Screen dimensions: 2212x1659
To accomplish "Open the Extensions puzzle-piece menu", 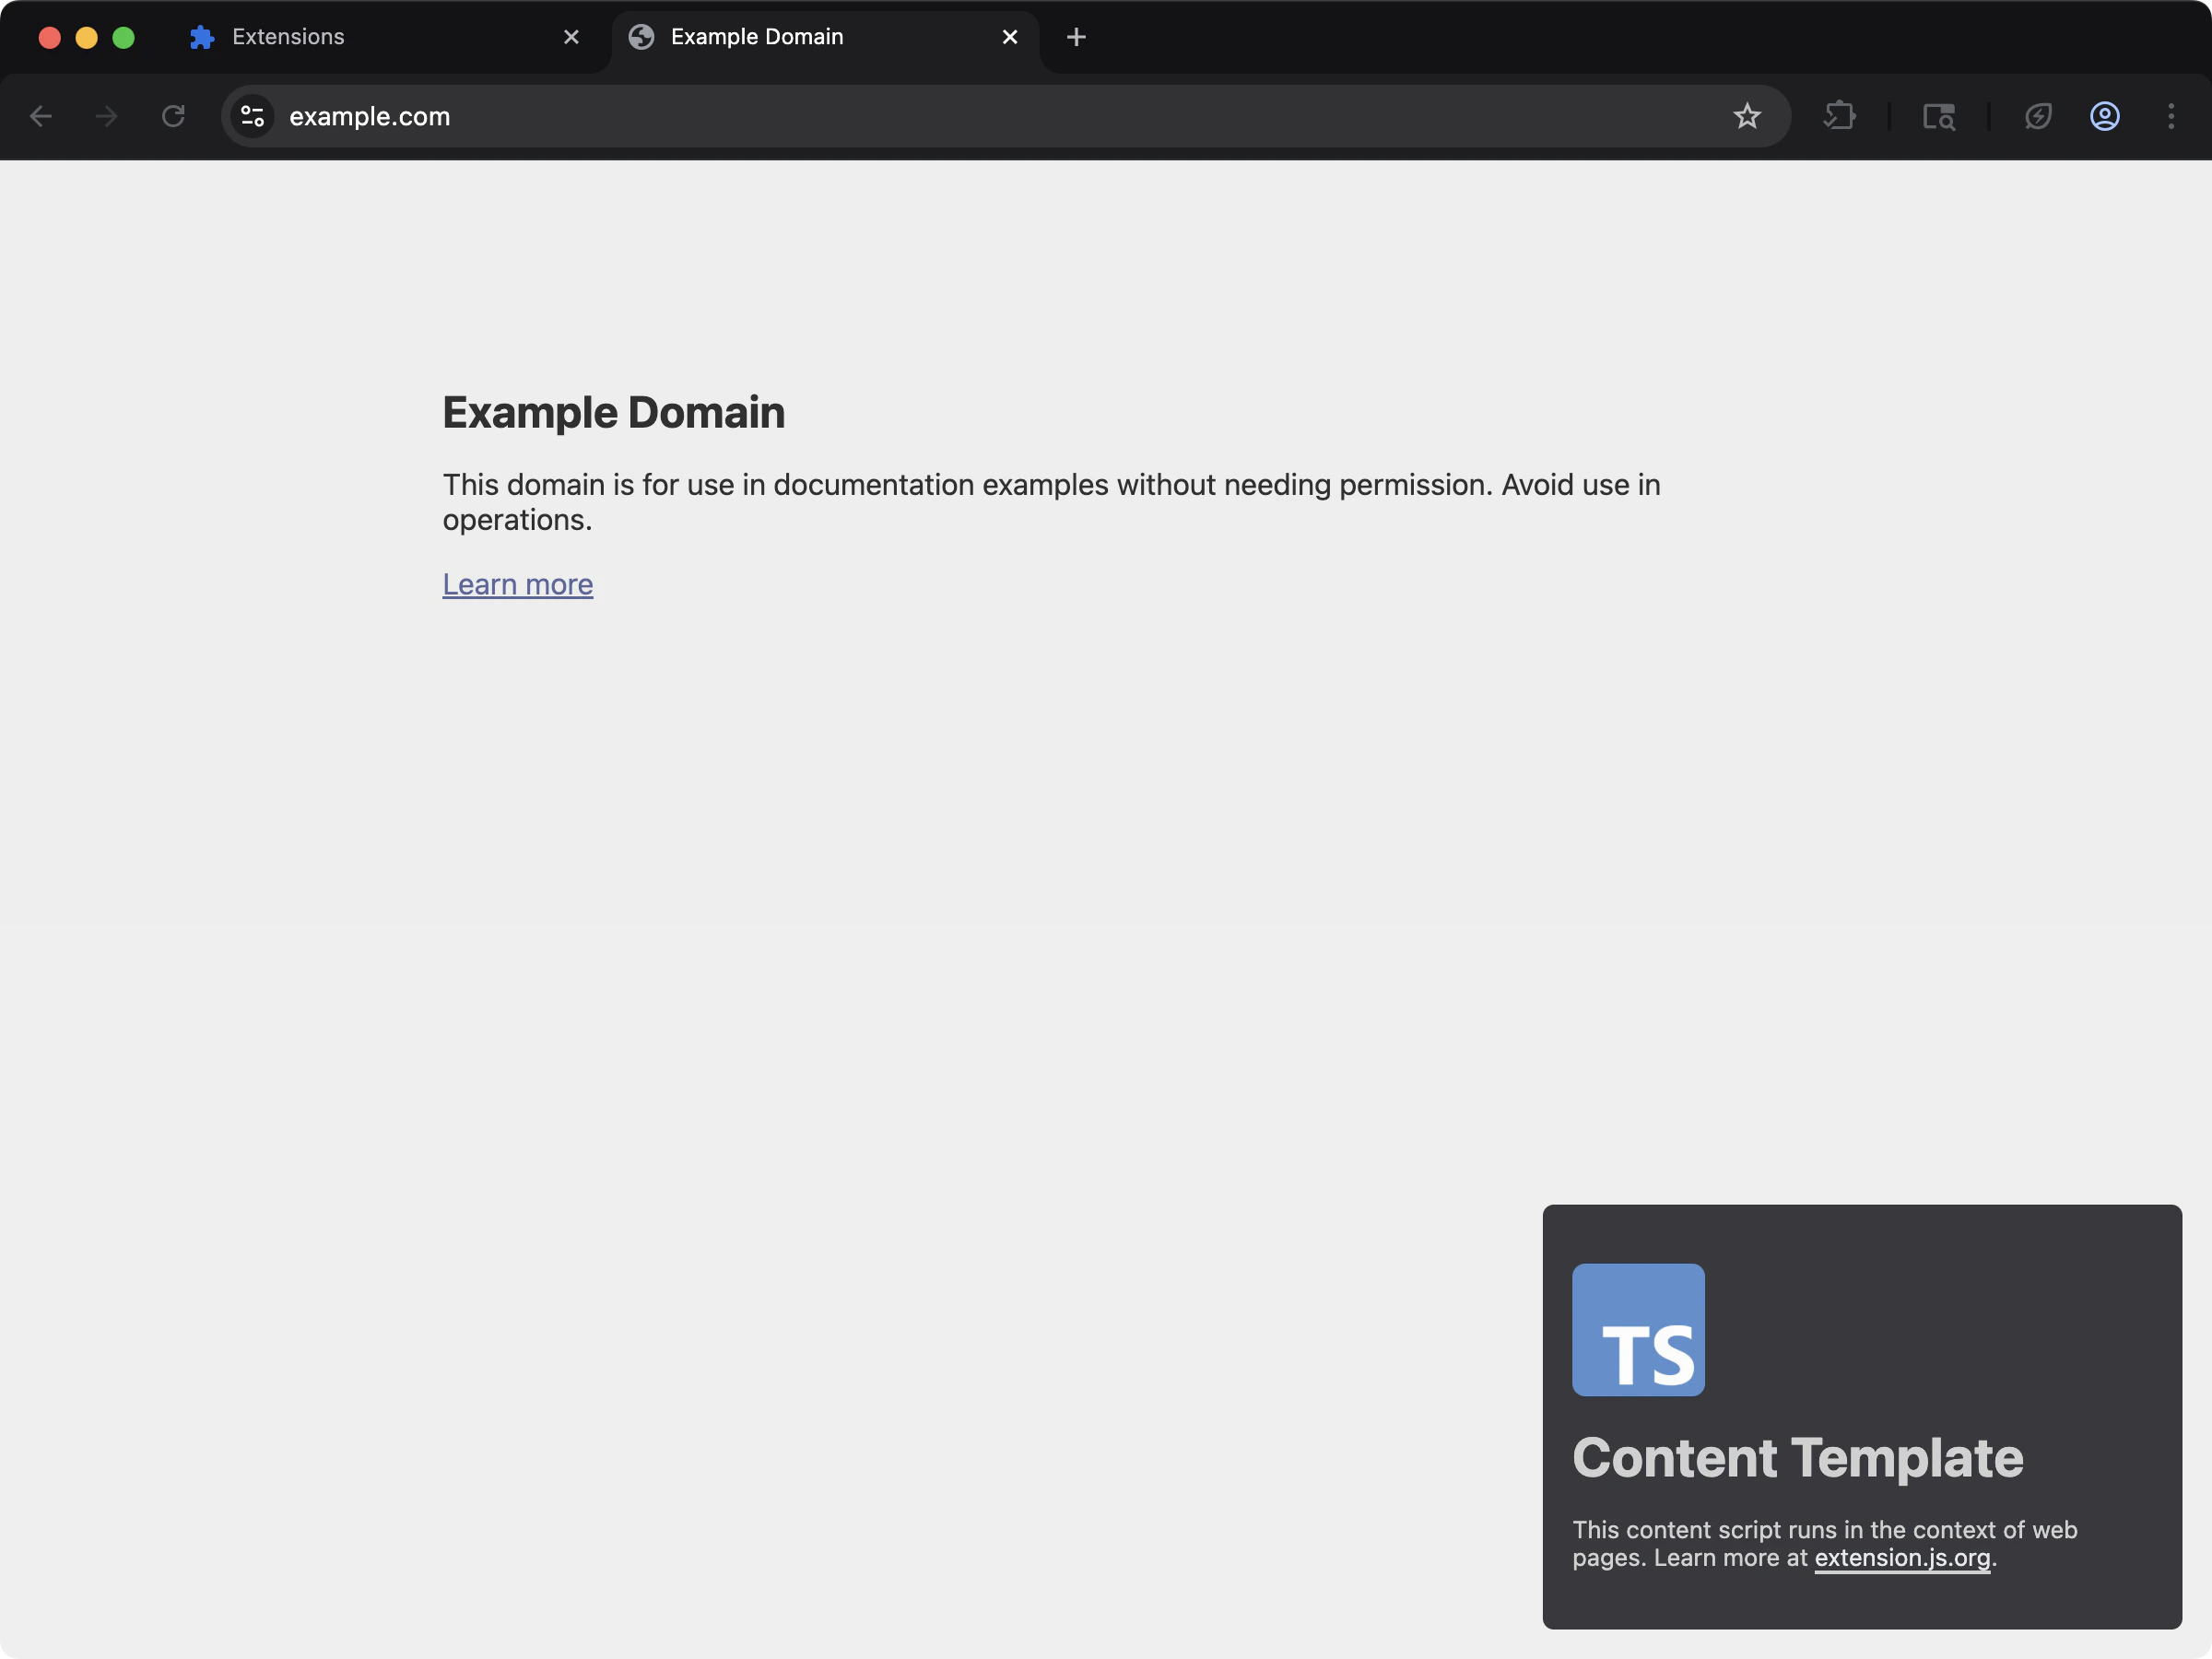I will pos(1840,116).
